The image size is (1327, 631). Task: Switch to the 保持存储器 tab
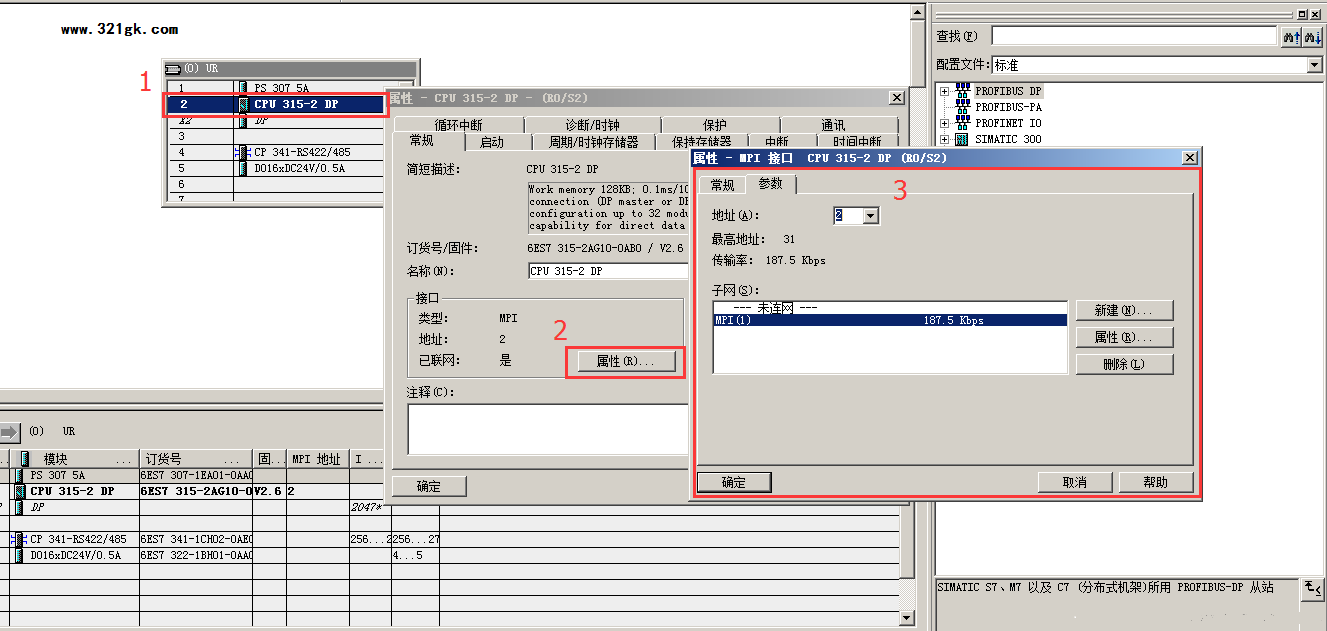pyautogui.click(x=702, y=142)
